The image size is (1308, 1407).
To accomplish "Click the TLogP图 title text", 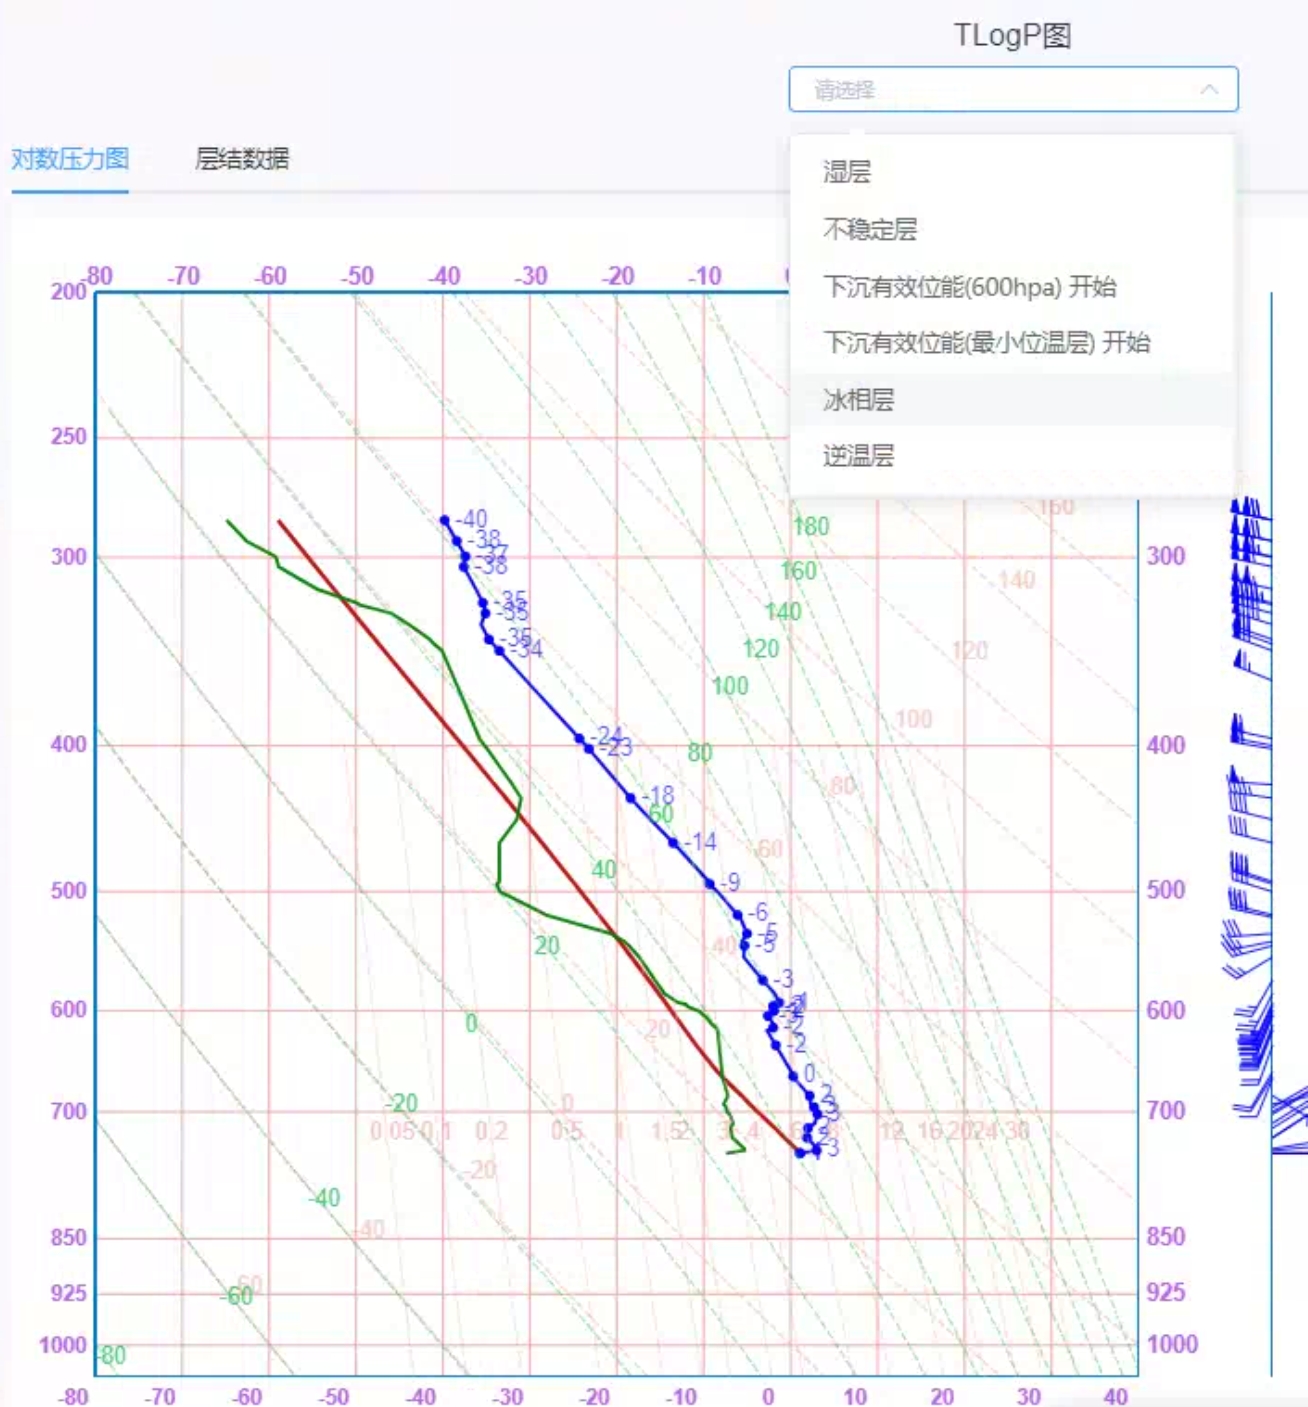I will click(x=1013, y=36).
